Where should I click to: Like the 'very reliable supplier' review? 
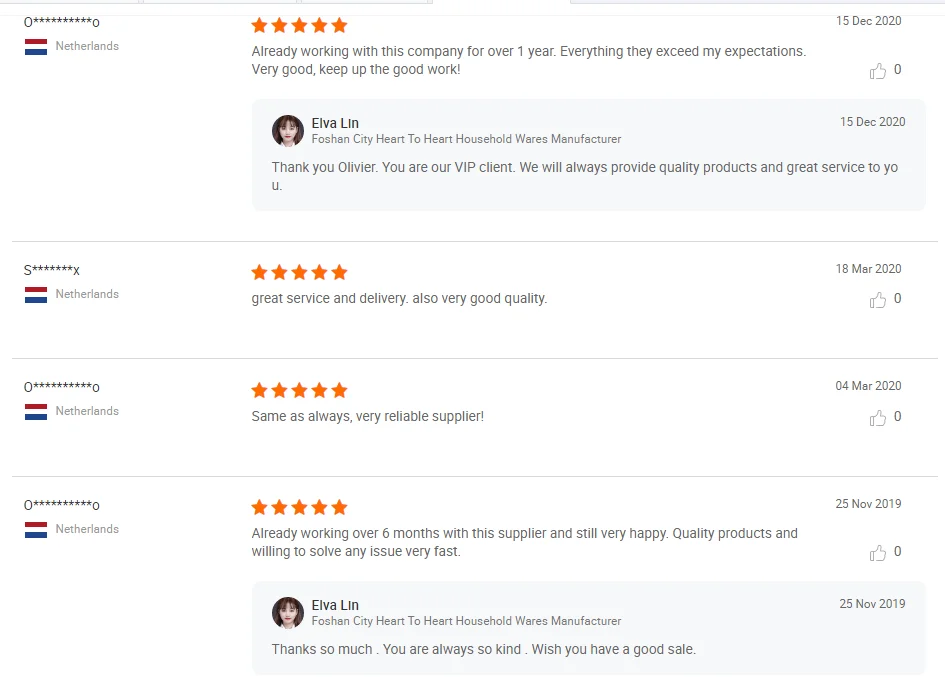point(878,417)
